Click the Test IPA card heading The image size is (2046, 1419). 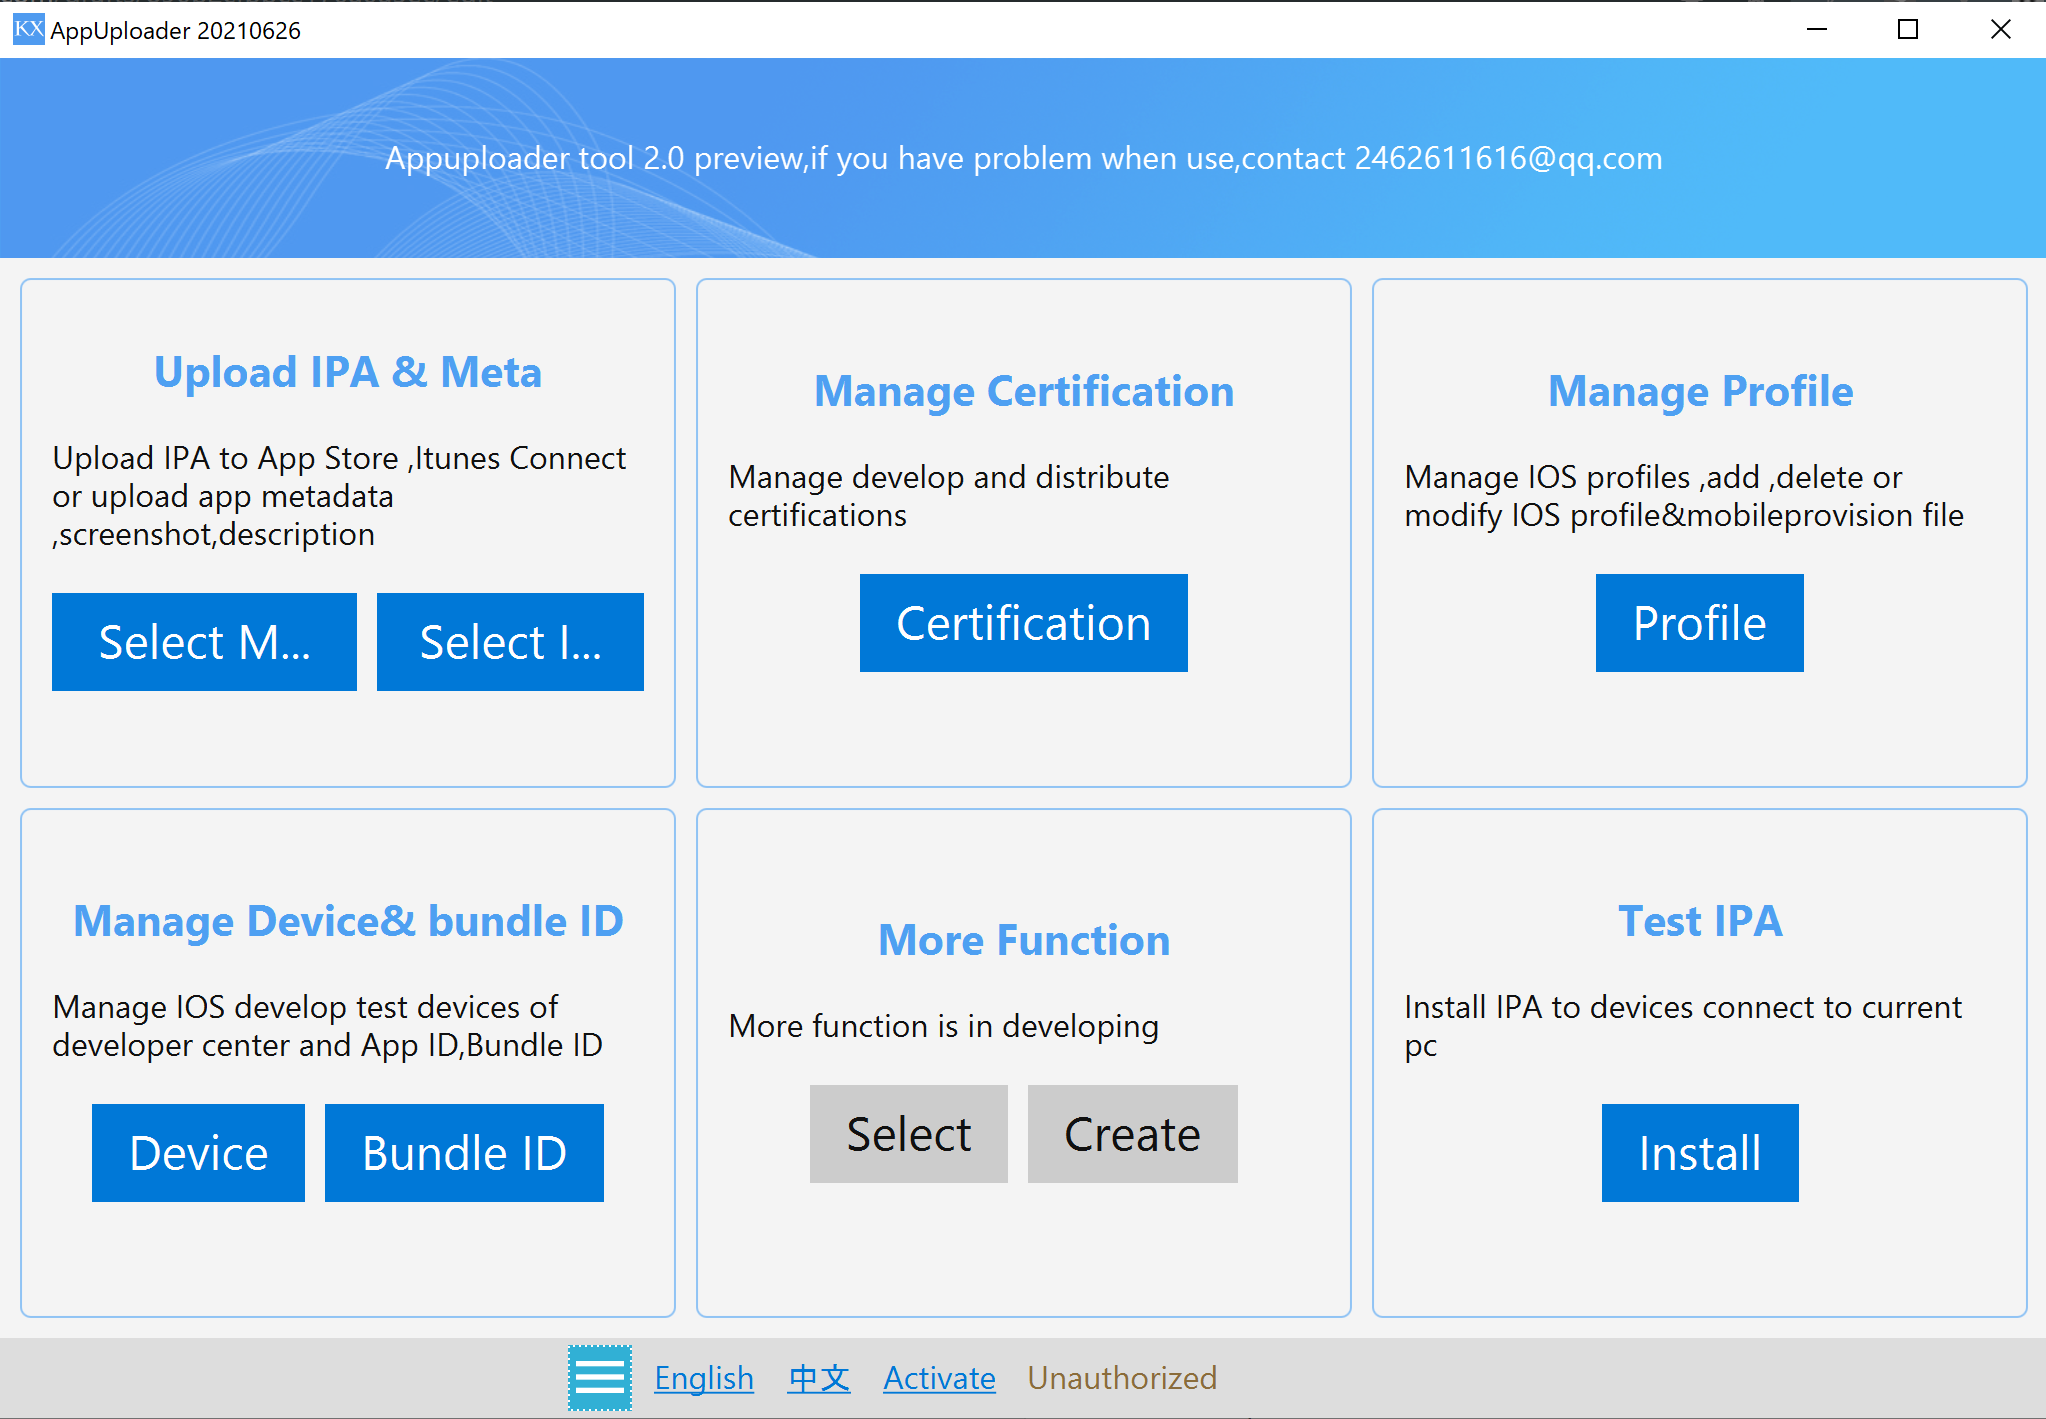point(1699,920)
